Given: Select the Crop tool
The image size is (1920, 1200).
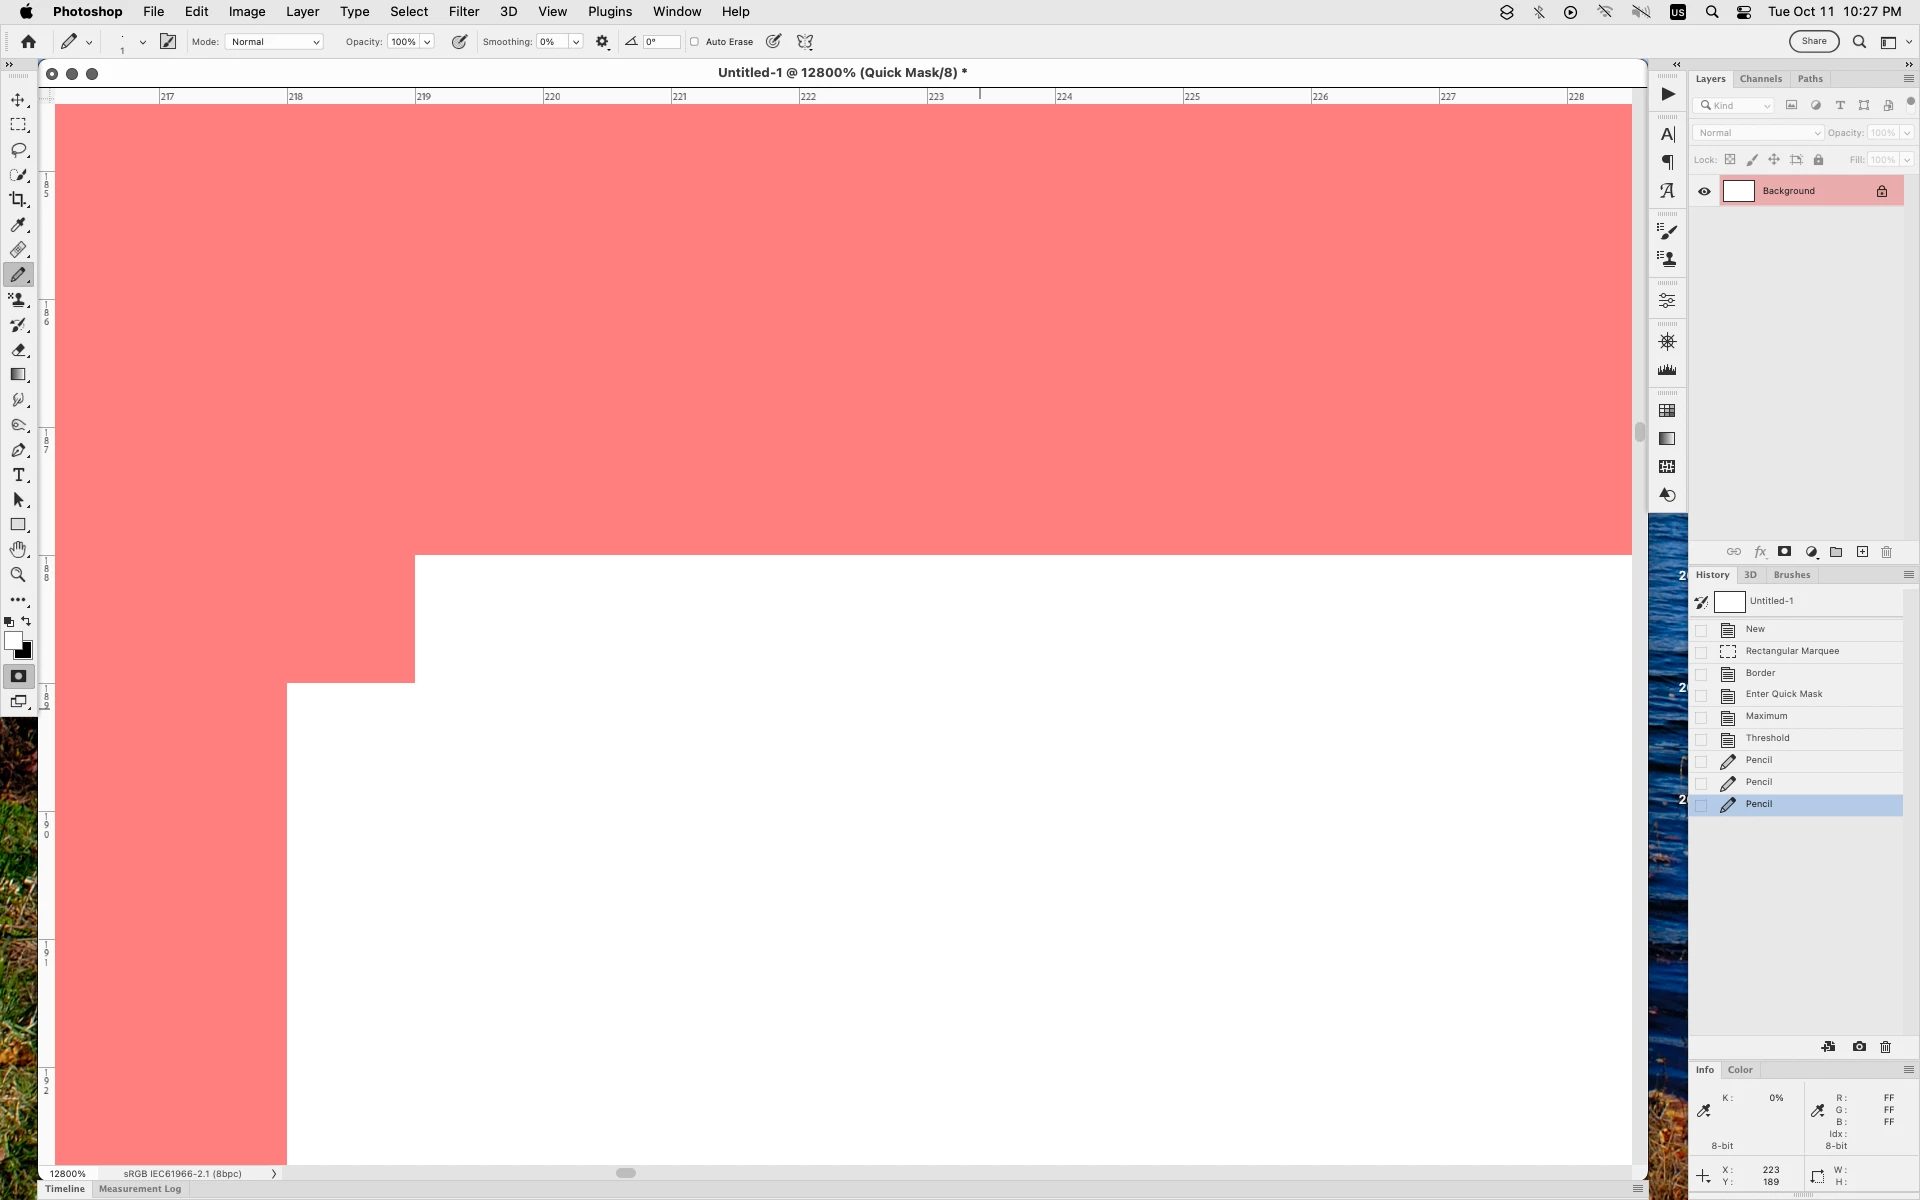Looking at the screenshot, I should pyautogui.click(x=18, y=200).
